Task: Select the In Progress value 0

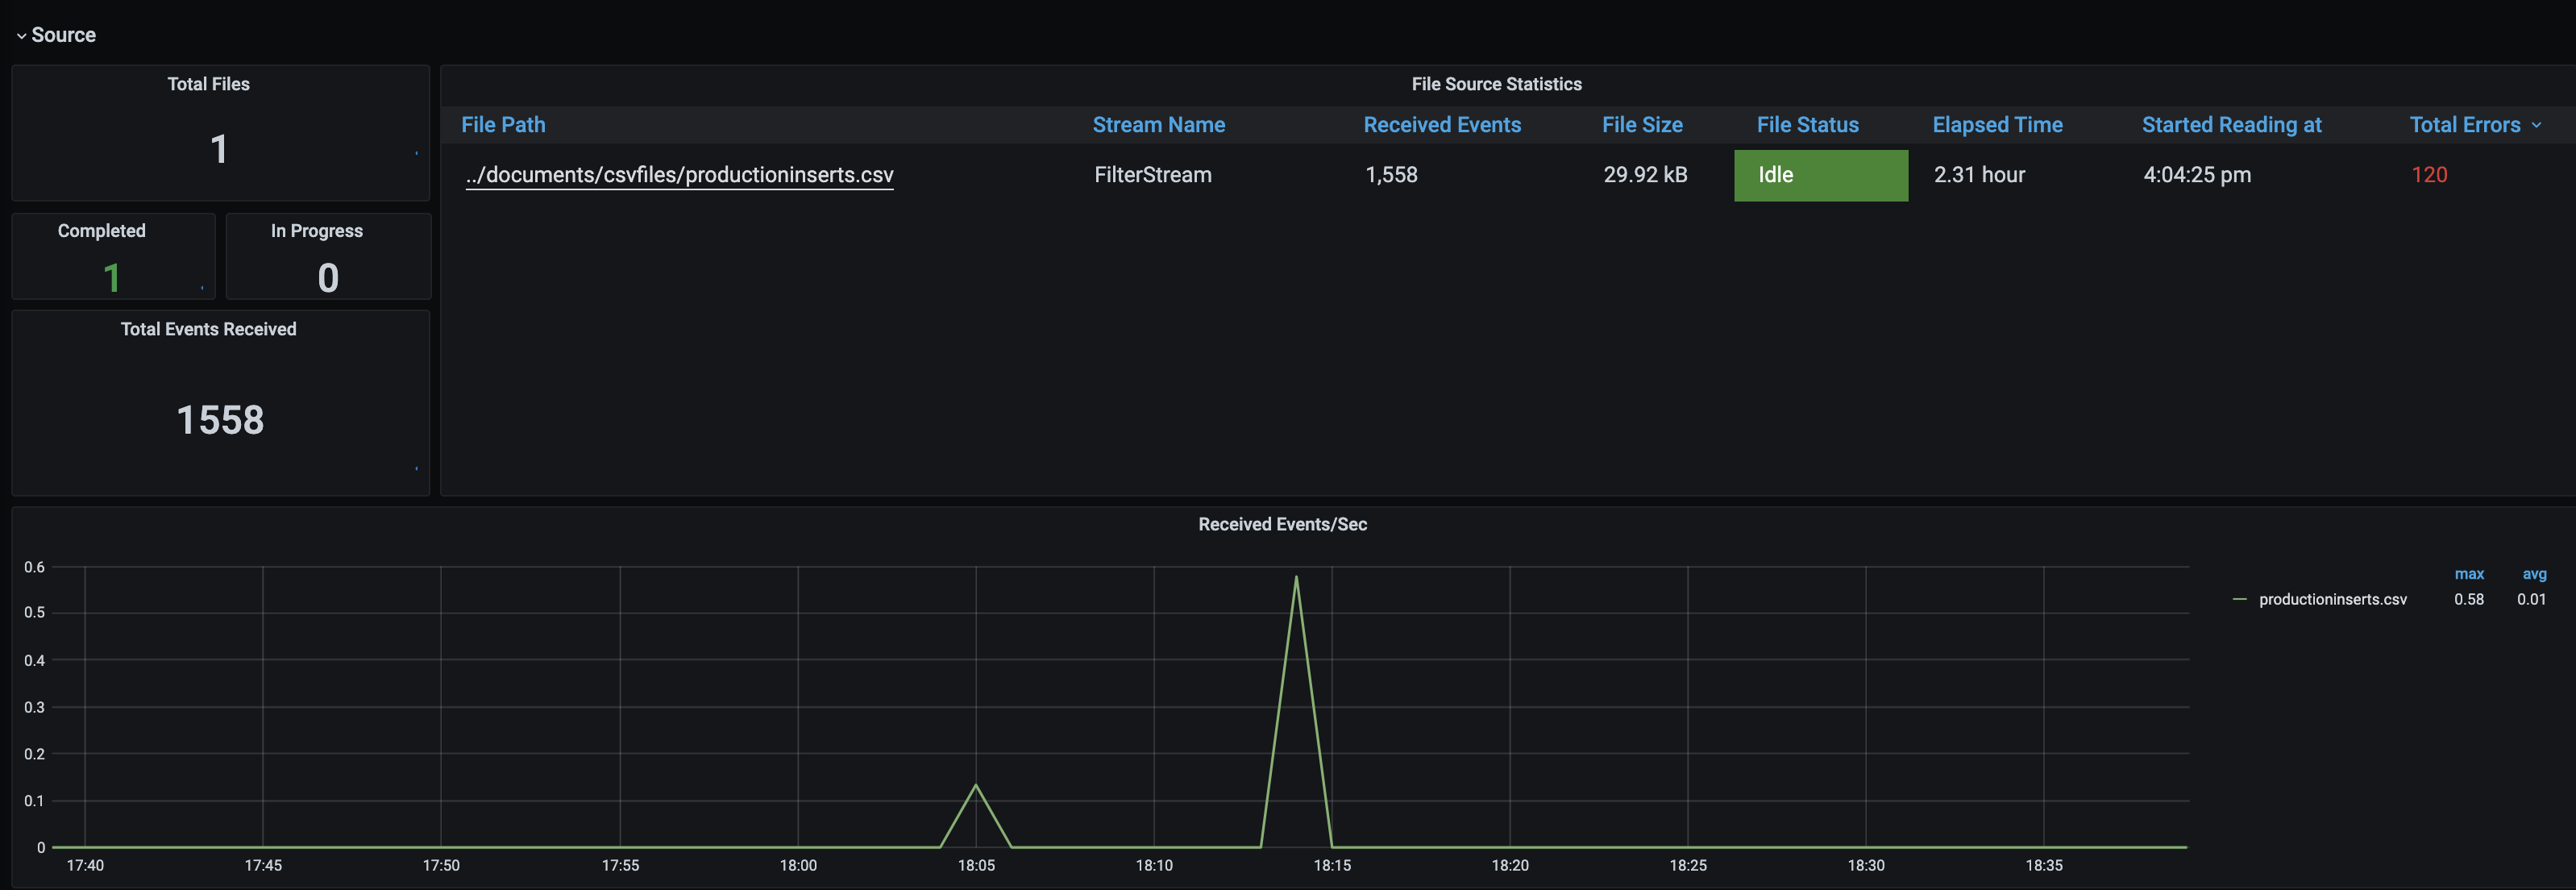Action: pos(328,278)
